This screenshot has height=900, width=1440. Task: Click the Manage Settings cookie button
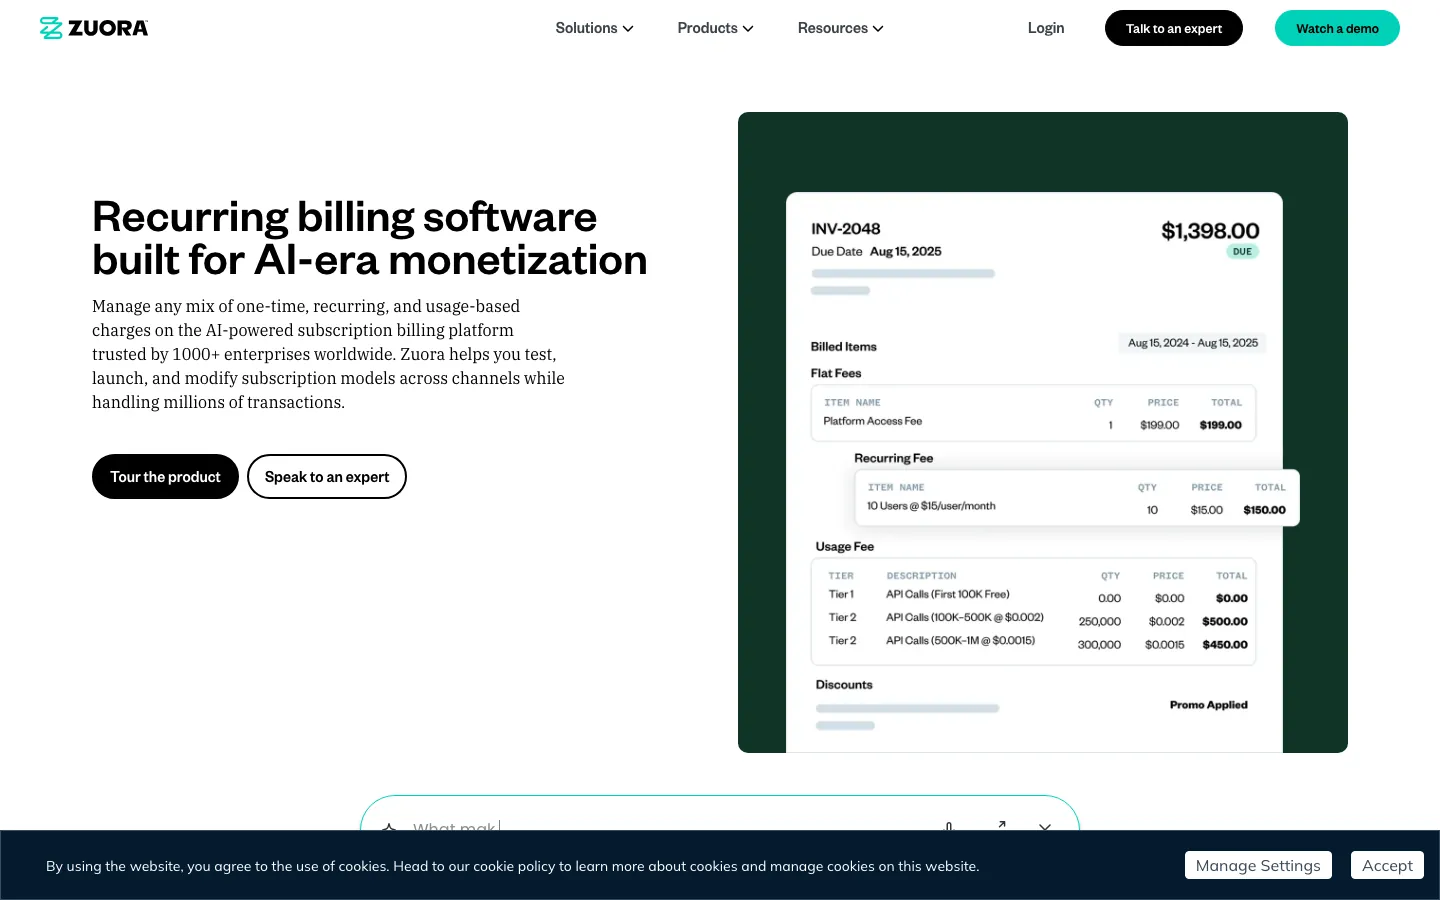[1258, 865]
